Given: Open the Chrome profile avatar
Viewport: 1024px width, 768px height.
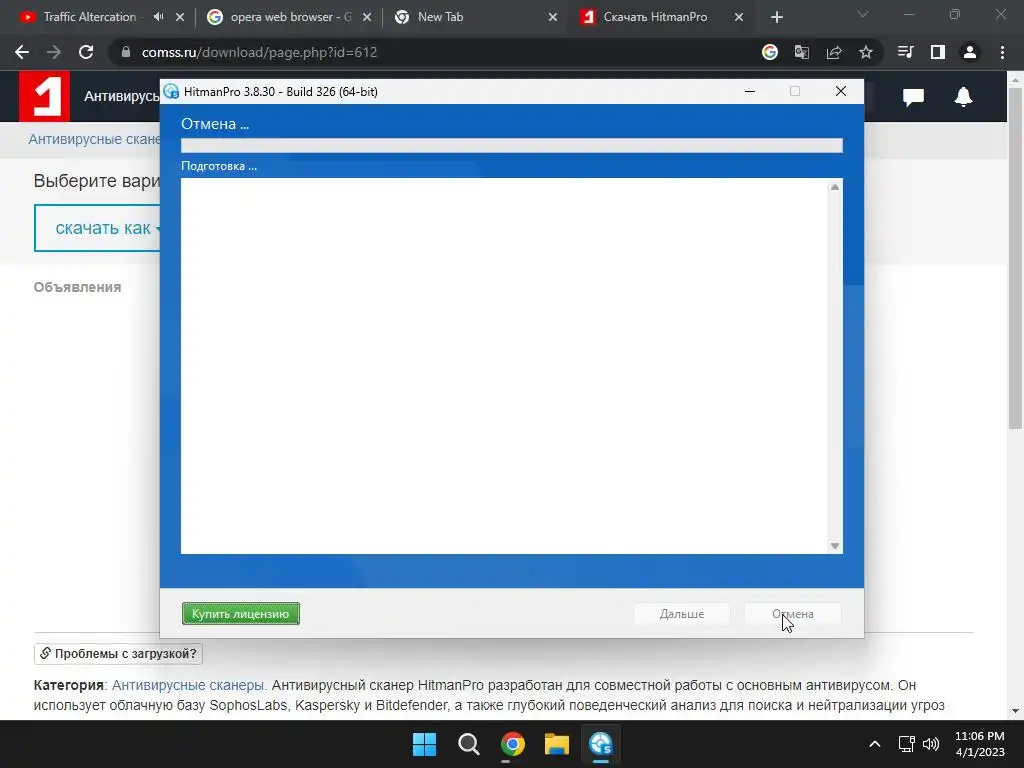Looking at the screenshot, I should [x=970, y=52].
